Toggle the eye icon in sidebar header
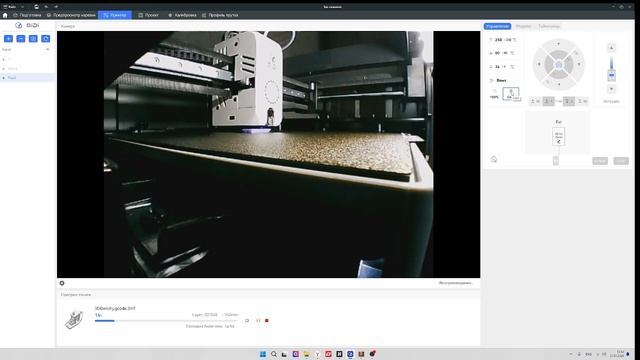The width and height of the screenshot is (640, 360). [x=48, y=49]
